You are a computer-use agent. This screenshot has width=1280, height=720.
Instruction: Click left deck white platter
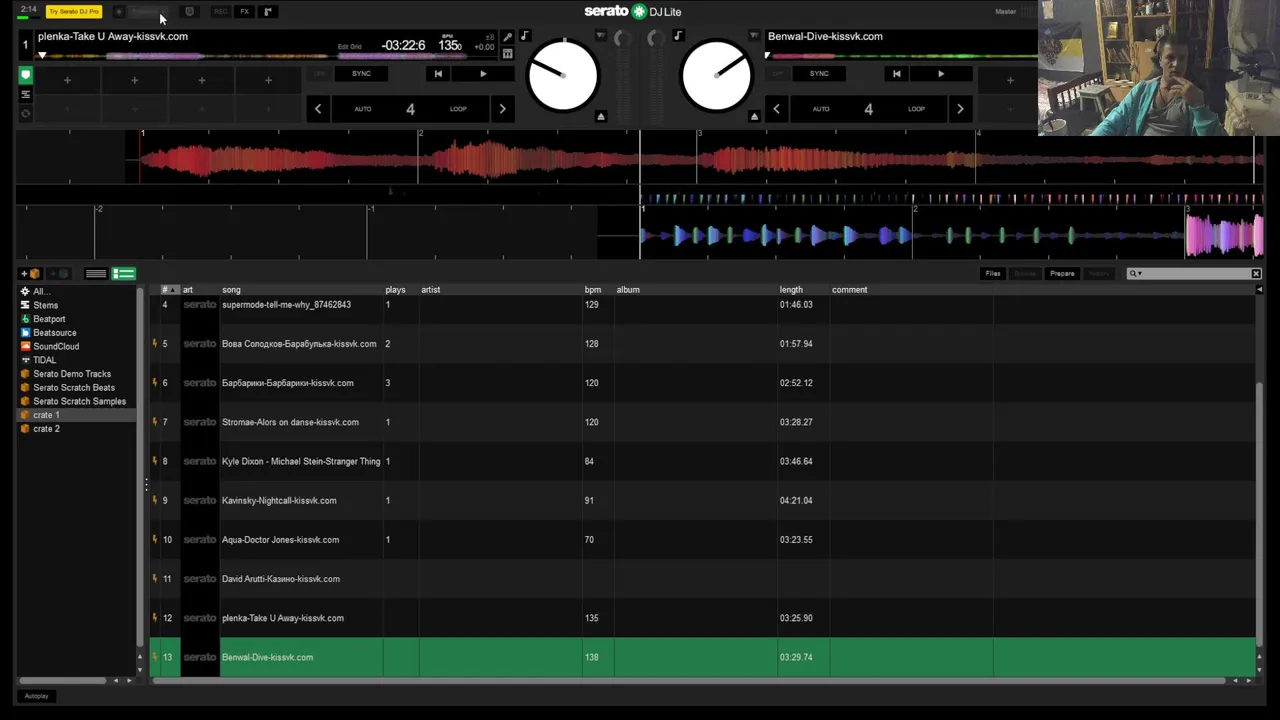(x=563, y=75)
